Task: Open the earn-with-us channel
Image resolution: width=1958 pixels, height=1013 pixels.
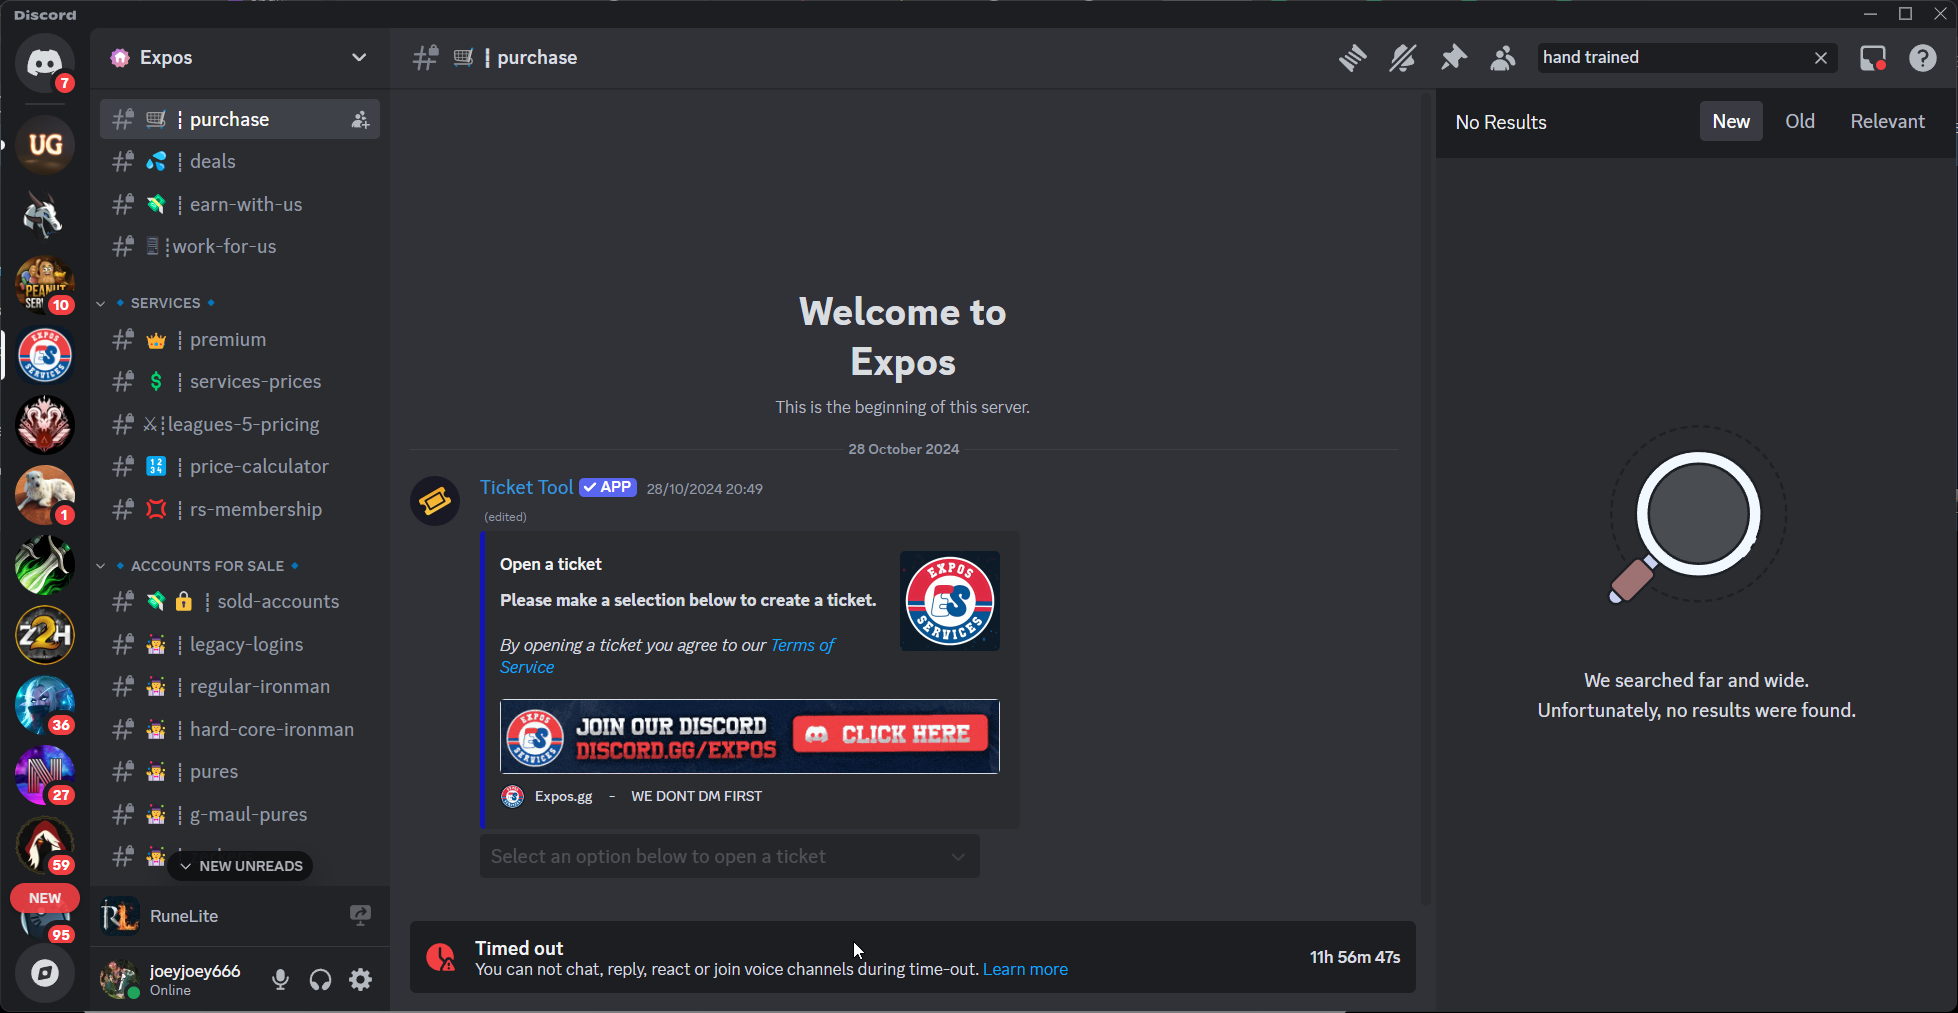Action: (x=240, y=204)
